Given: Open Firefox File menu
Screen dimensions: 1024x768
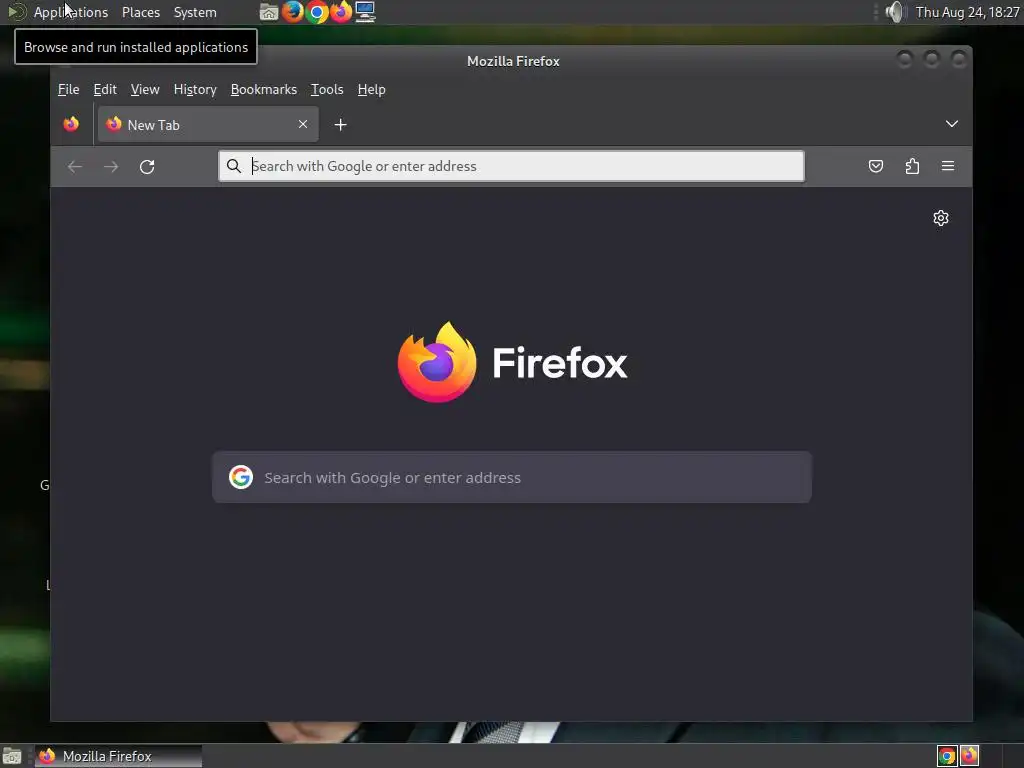Looking at the screenshot, I should pyautogui.click(x=69, y=89).
